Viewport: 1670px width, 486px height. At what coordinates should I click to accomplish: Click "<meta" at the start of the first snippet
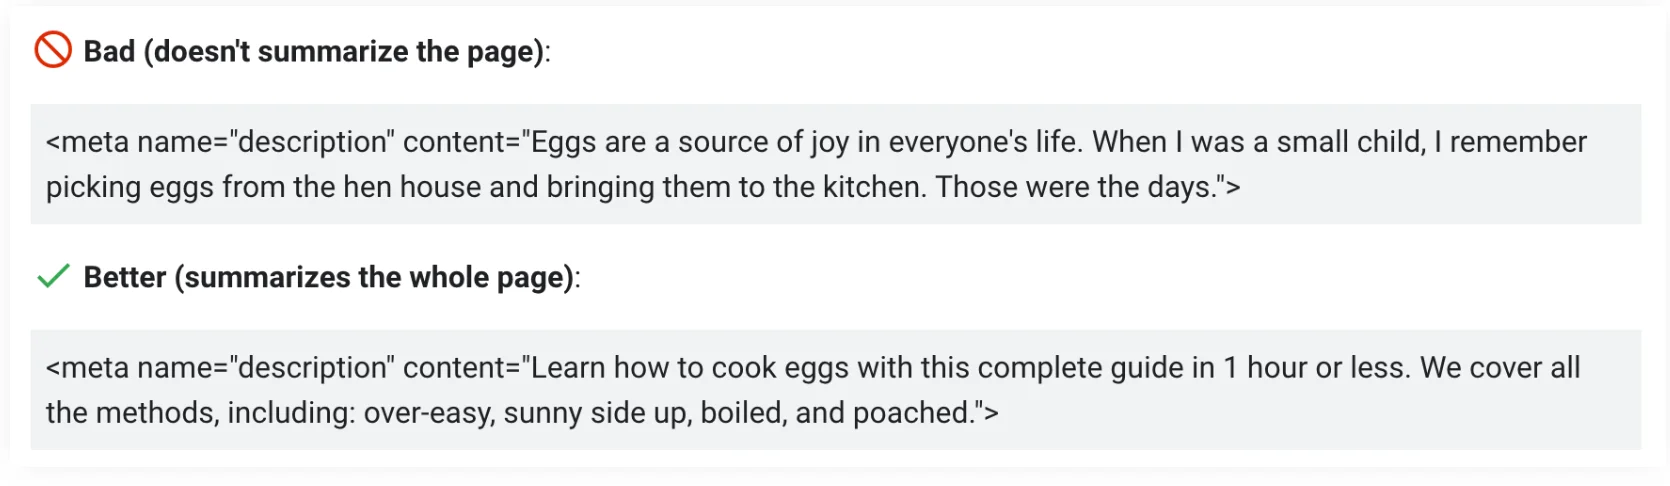pos(87,142)
